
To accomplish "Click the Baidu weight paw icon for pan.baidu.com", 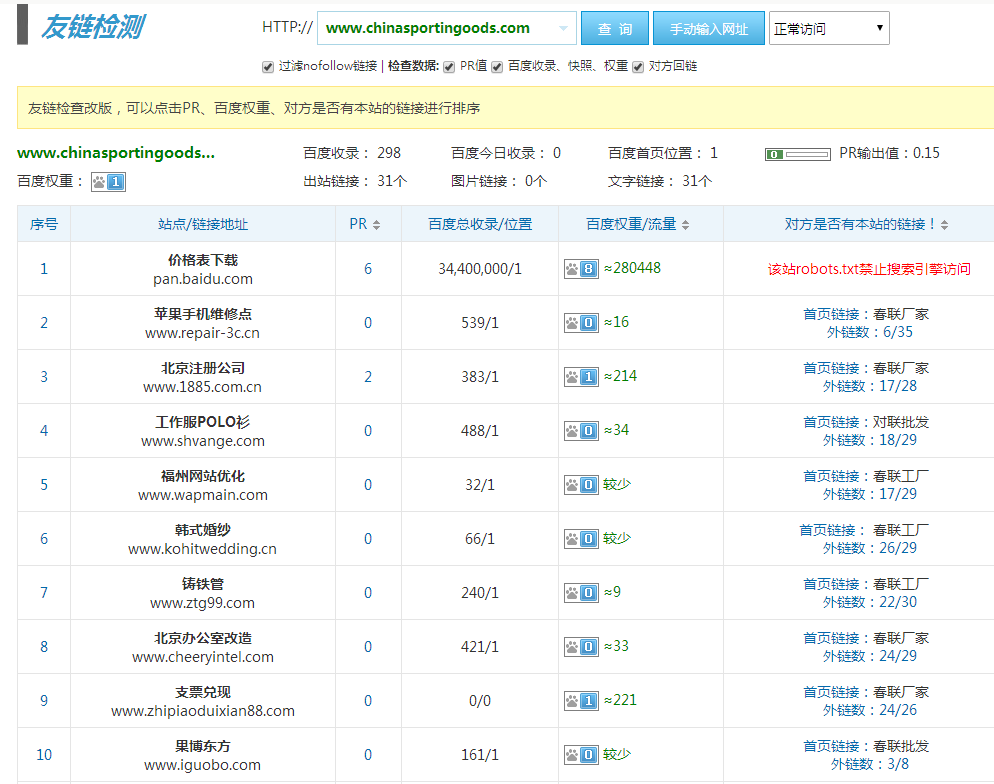I will pos(581,269).
